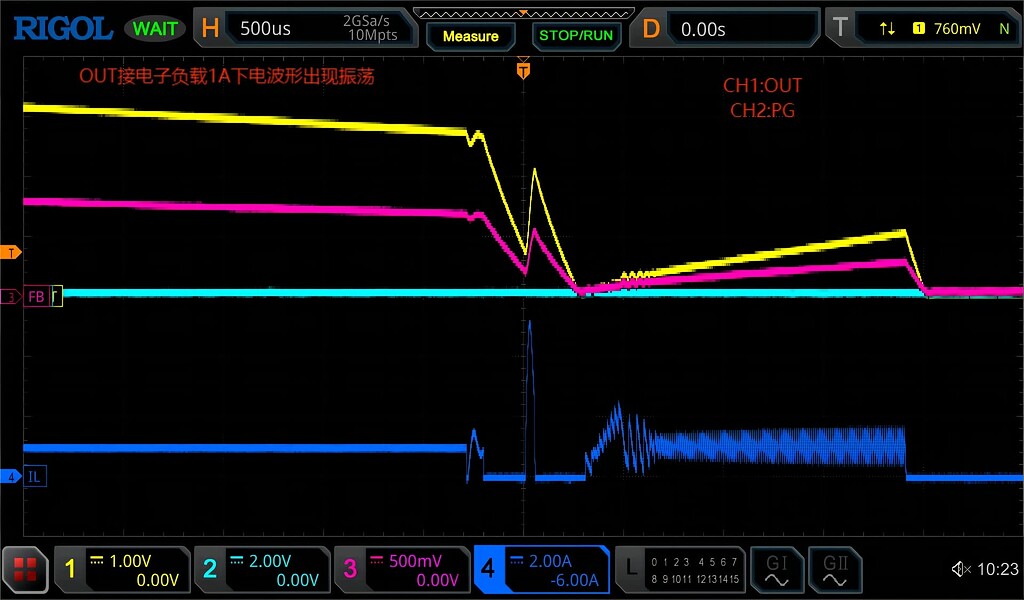This screenshot has height=600, width=1024.
Task: Mute sound via the speaker icon
Action: [x=960, y=570]
